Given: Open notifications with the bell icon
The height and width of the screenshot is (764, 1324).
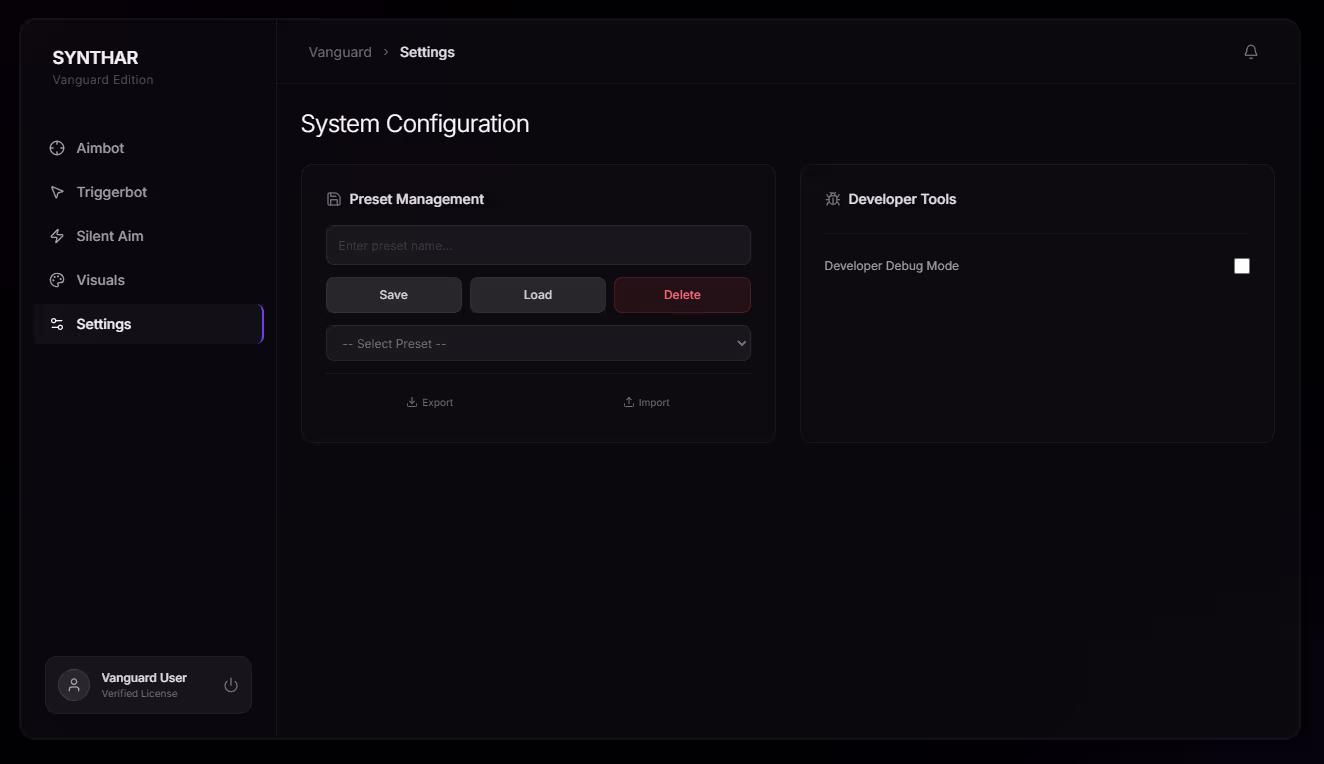Looking at the screenshot, I should 1250,52.
